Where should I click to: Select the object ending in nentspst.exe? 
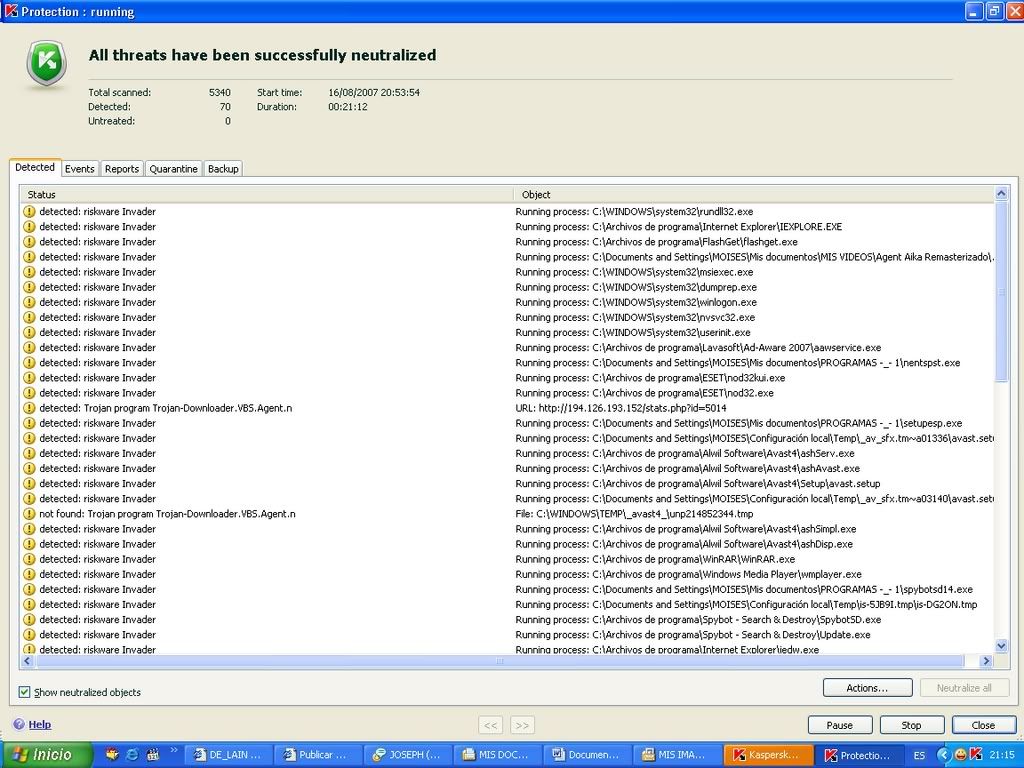[738, 362]
